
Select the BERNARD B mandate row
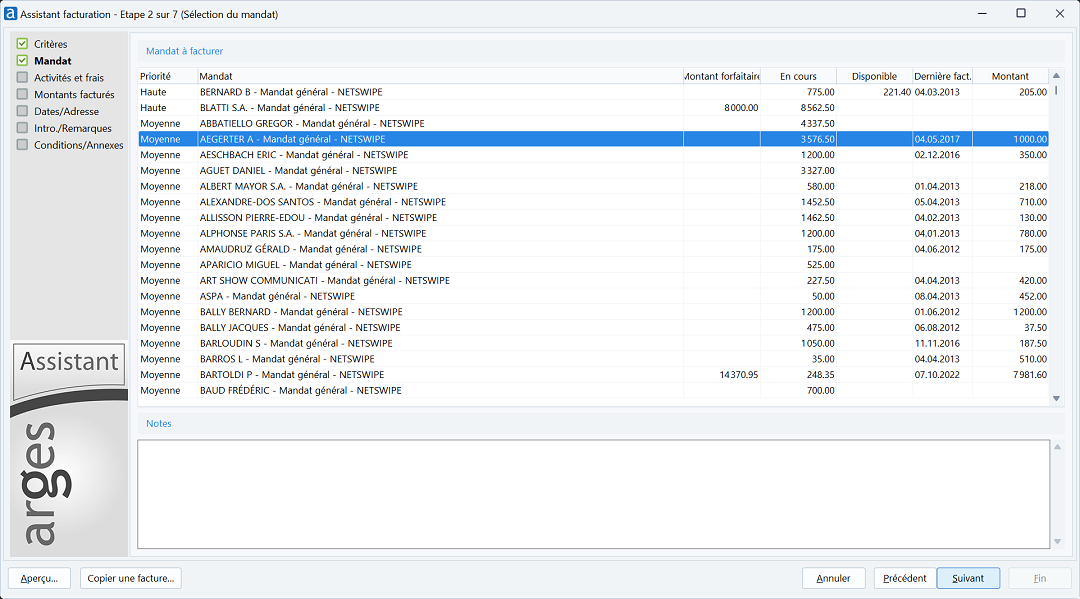[x=593, y=92]
